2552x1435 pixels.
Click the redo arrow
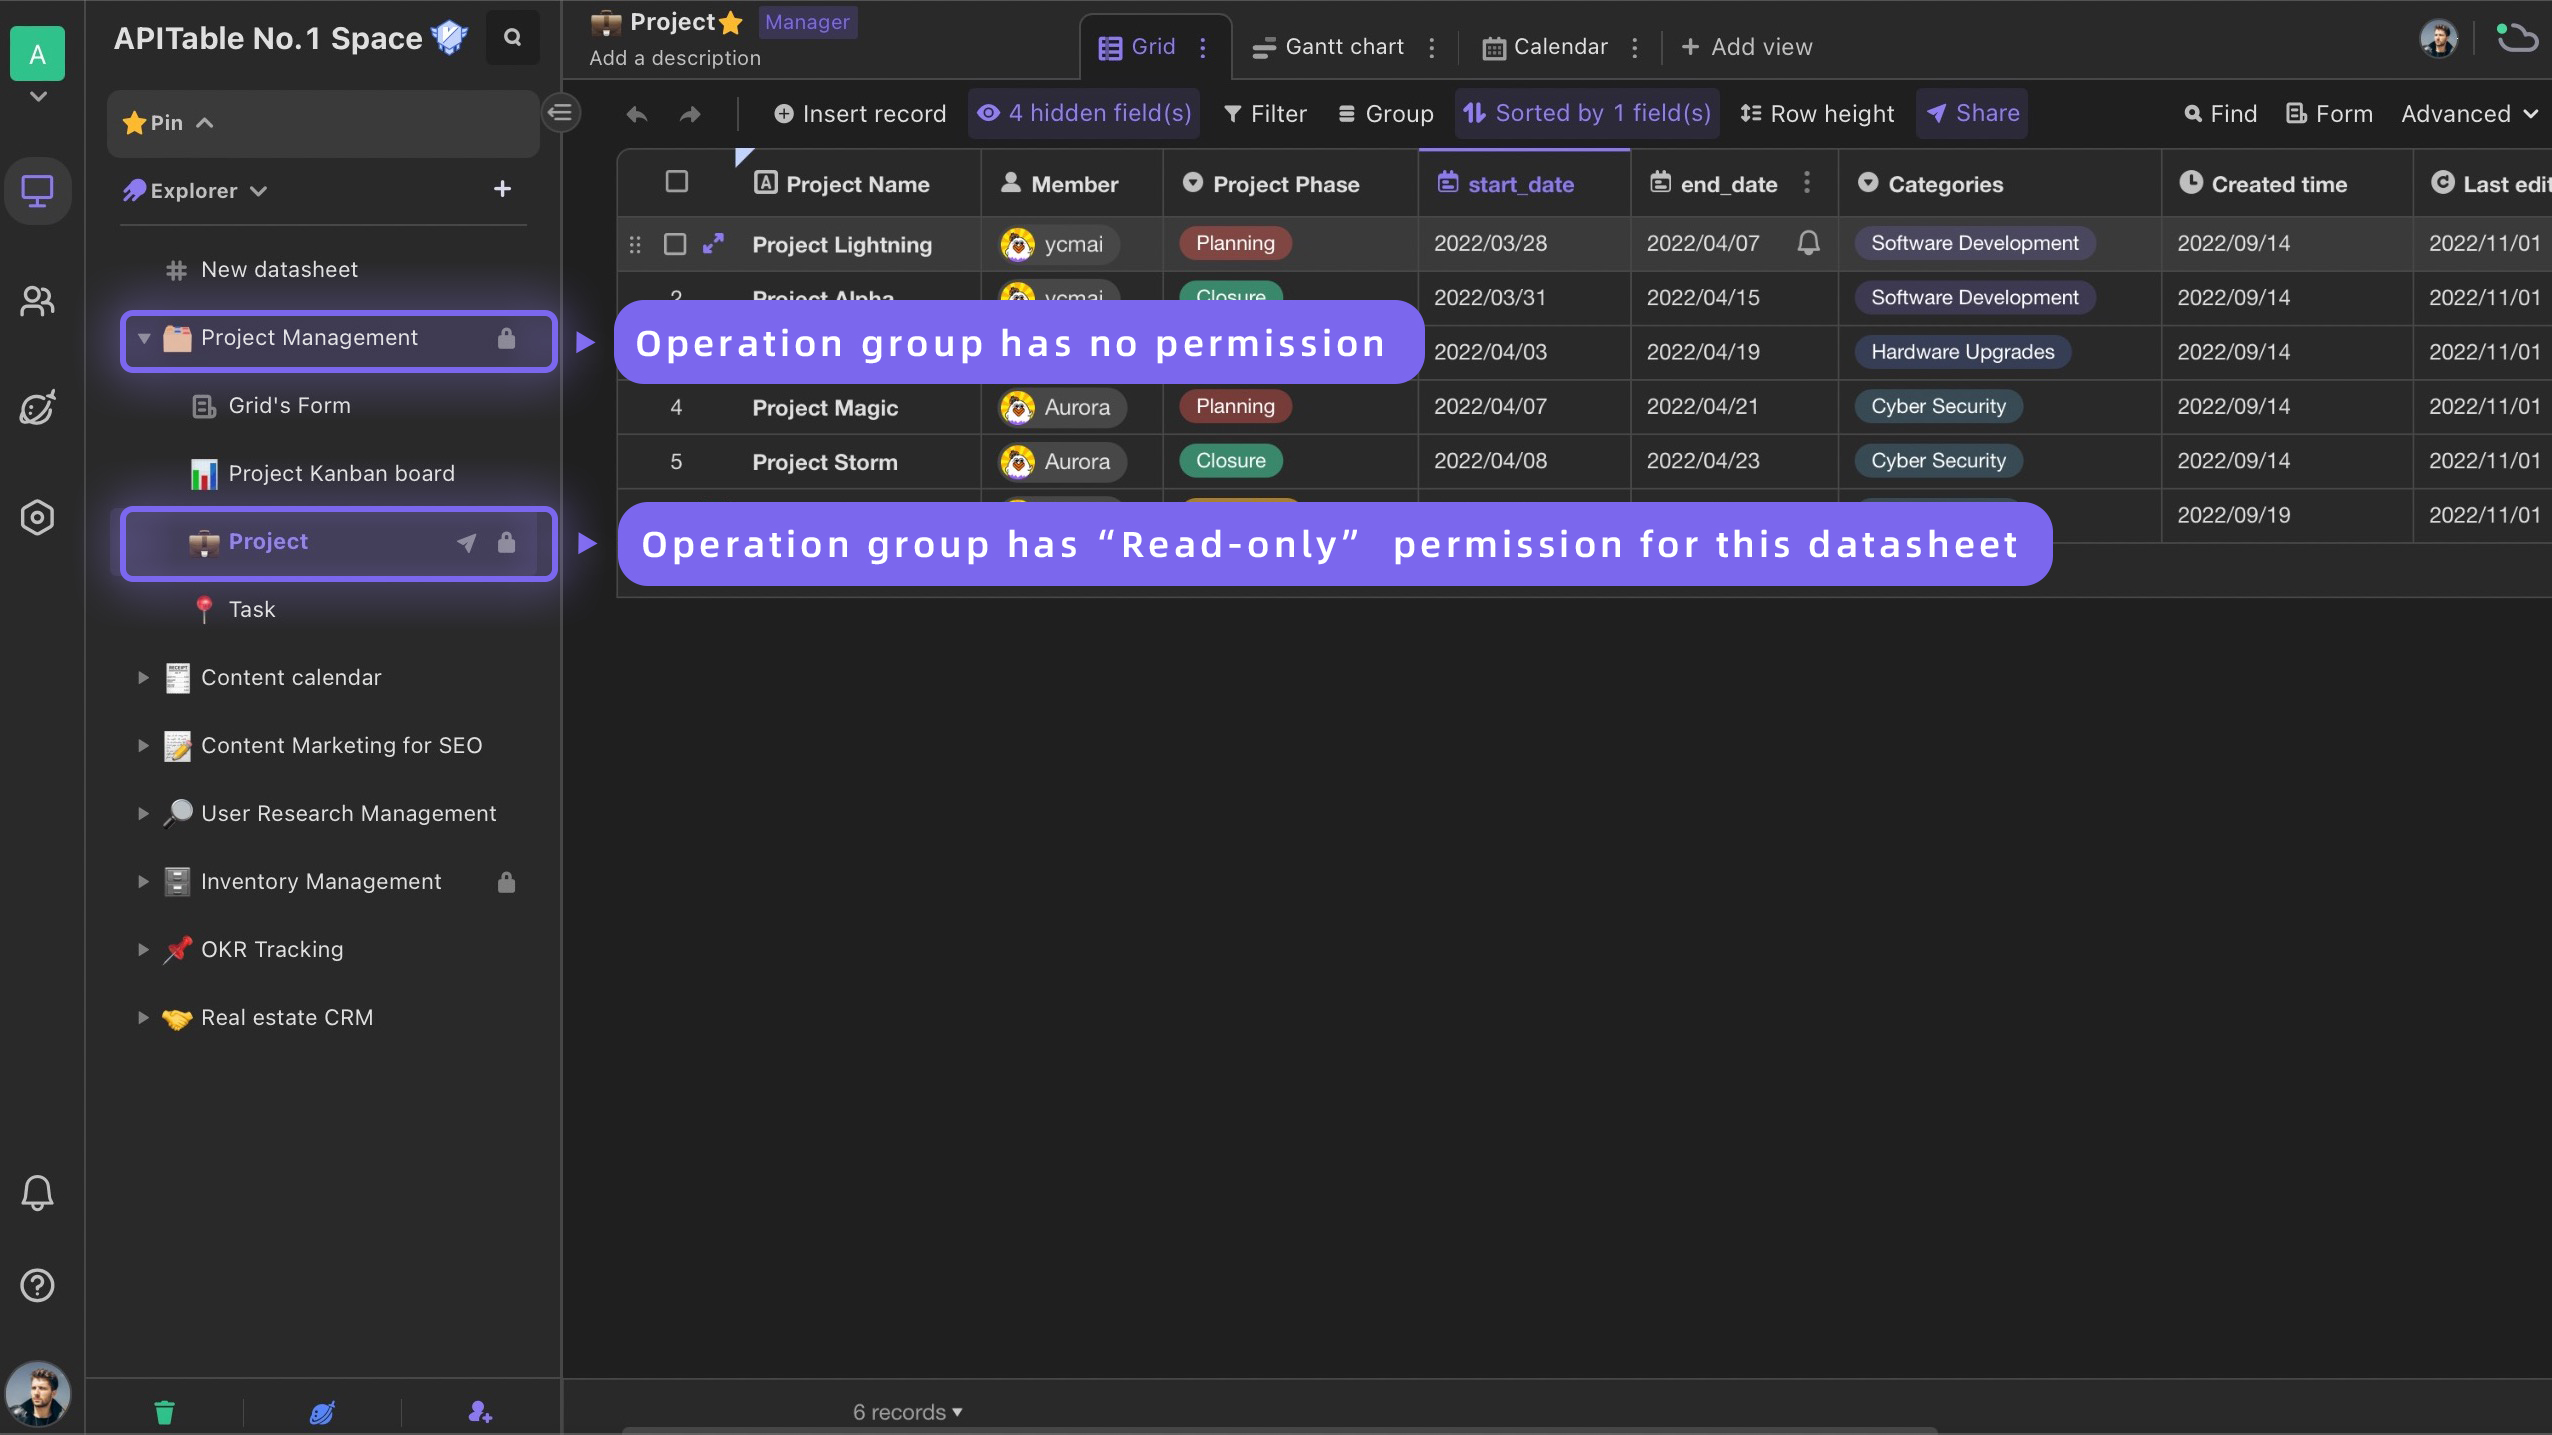690,115
